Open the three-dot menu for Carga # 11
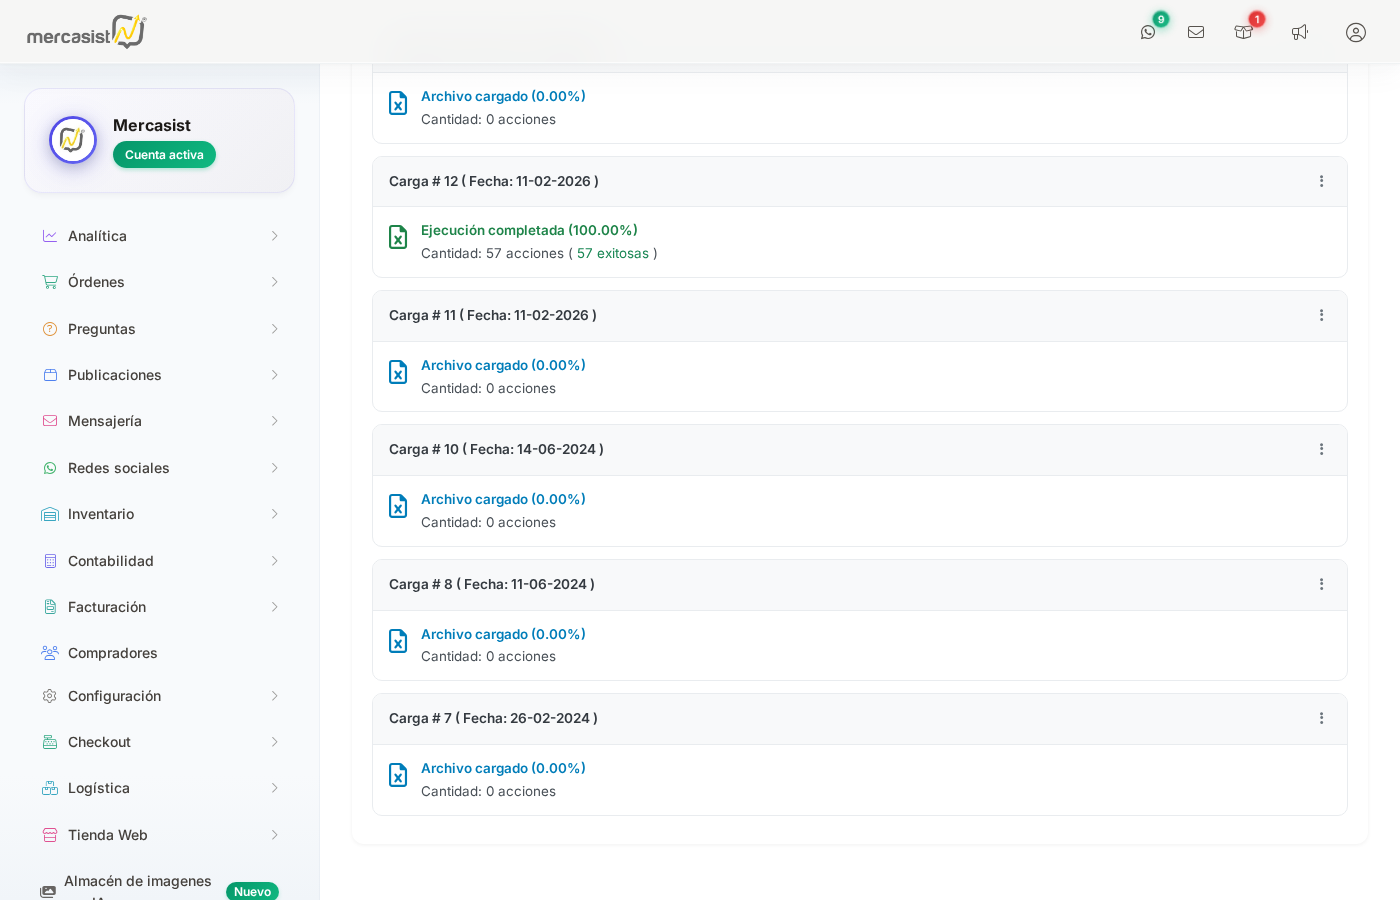1400x900 pixels. pyautogui.click(x=1321, y=315)
